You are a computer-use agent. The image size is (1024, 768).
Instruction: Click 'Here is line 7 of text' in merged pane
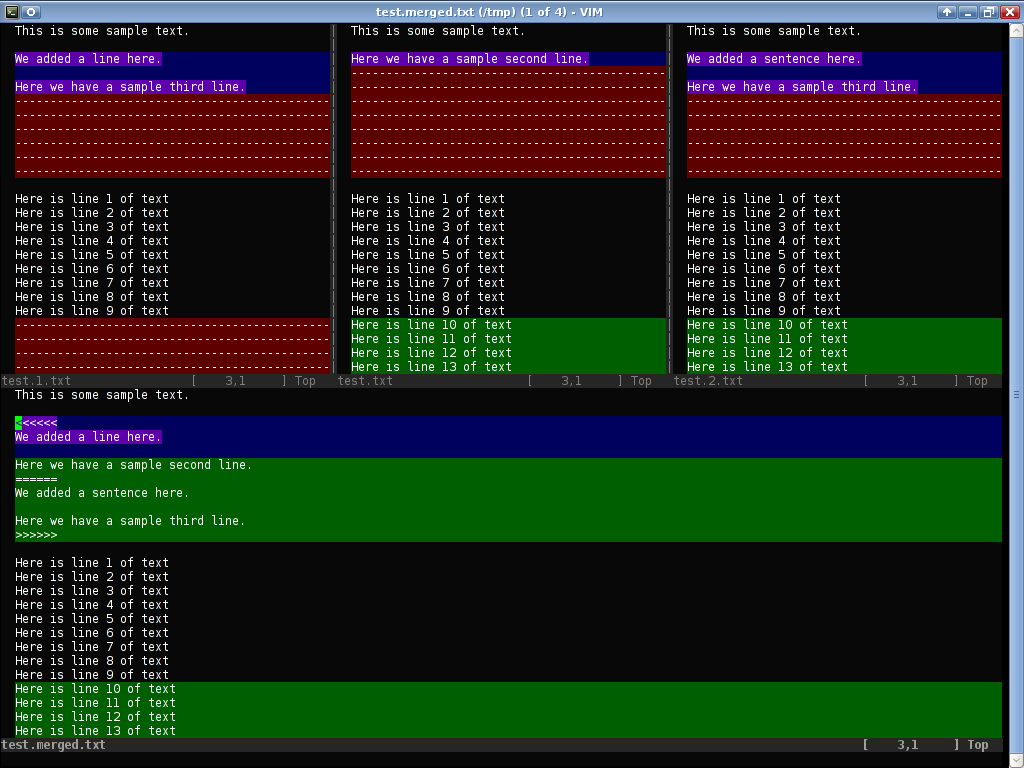pyautogui.click(x=91, y=647)
